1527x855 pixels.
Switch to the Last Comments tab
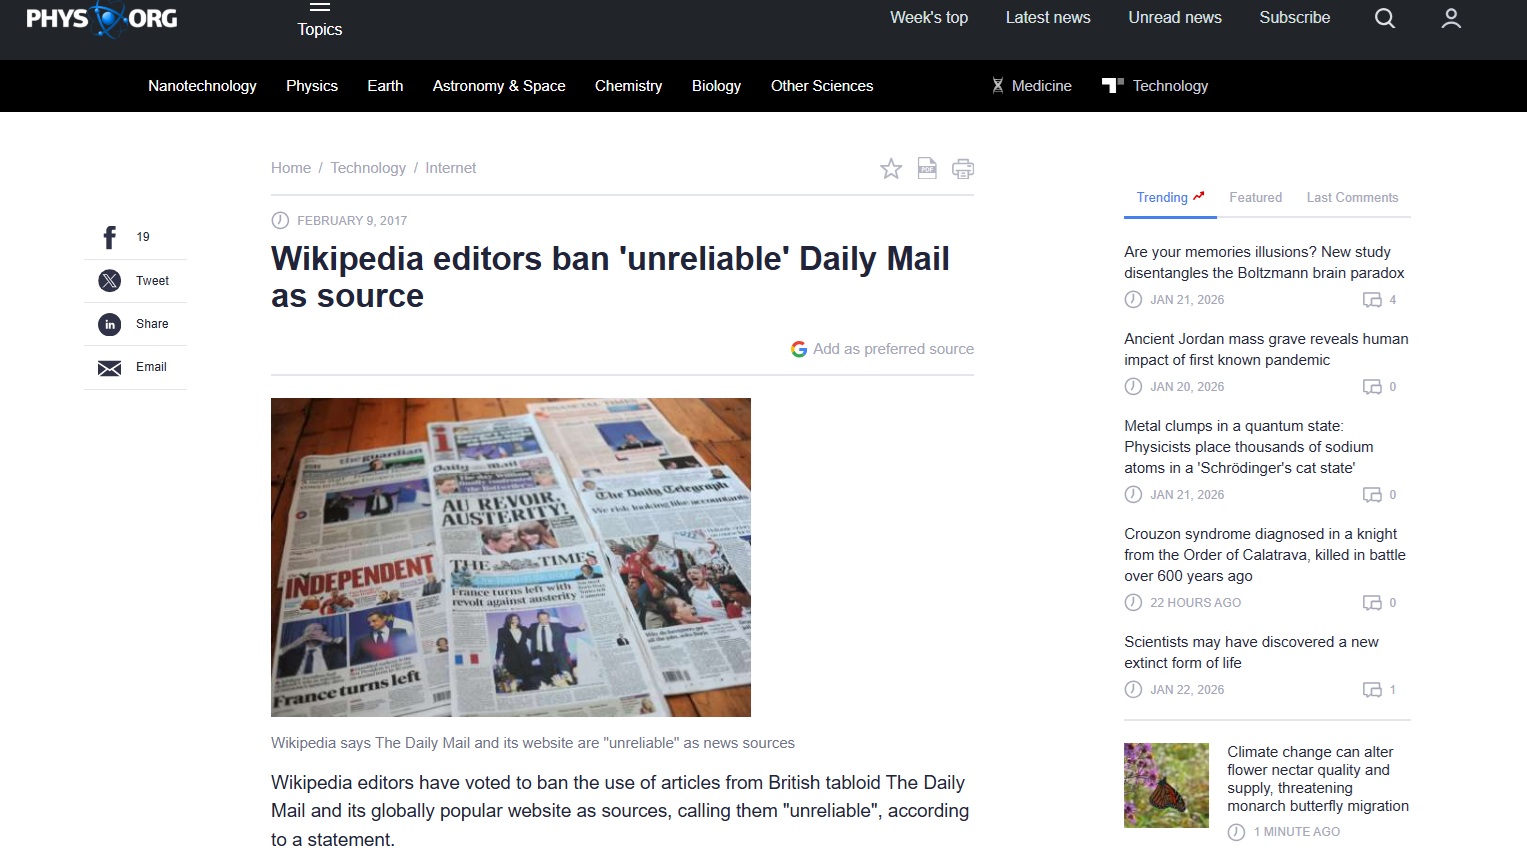(1352, 198)
